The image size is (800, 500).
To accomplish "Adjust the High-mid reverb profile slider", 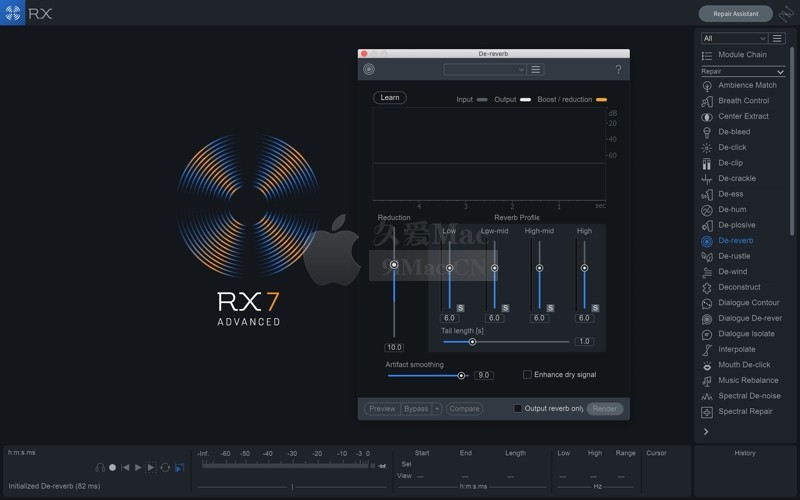I will [x=539, y=268].
